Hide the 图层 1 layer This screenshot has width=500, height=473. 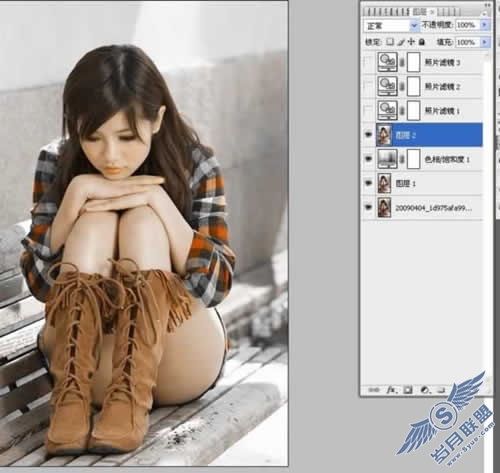pyautogui.click(x=369, y=183)
